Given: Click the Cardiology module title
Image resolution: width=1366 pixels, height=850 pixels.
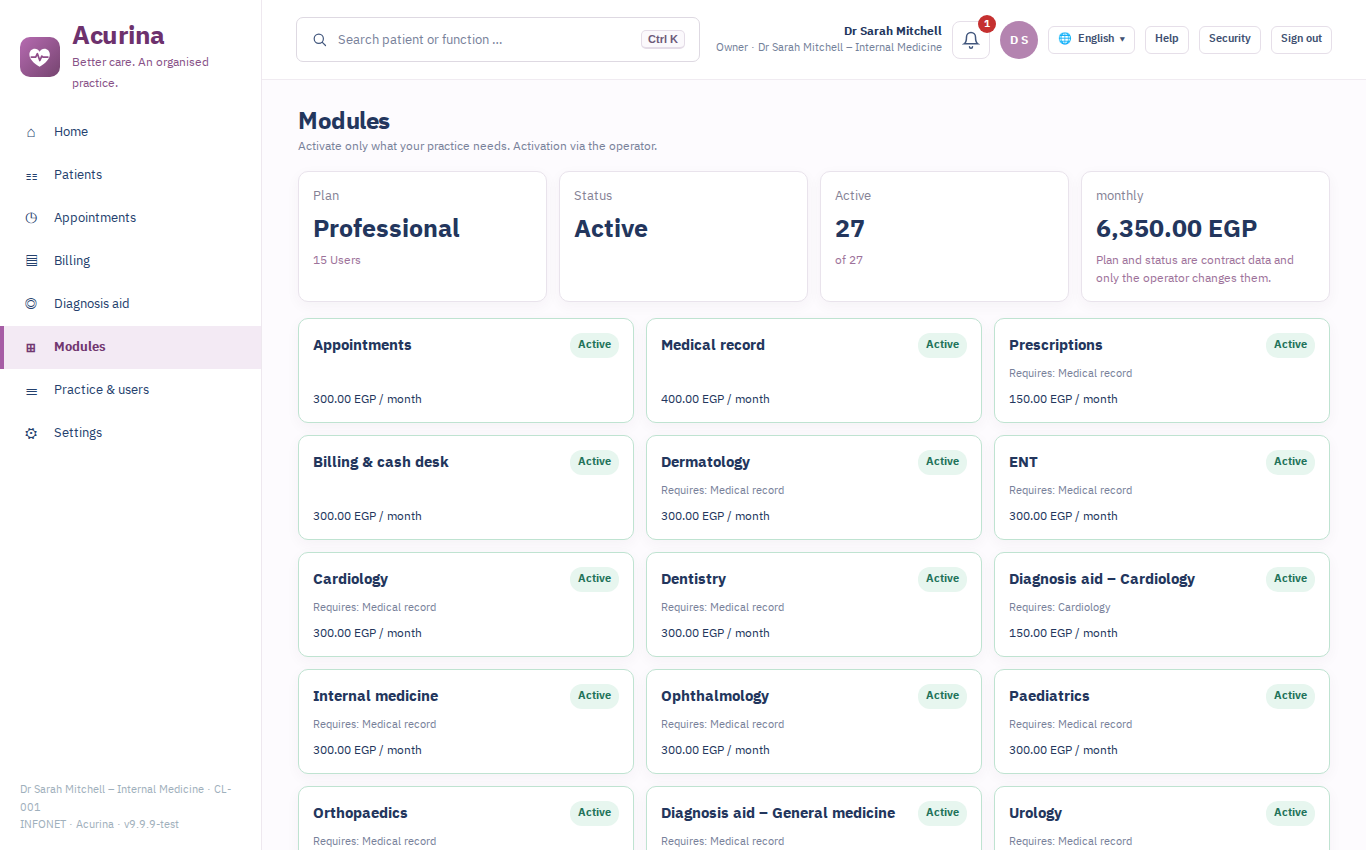Looking at the screenshot, I should [x=350, y=579].
